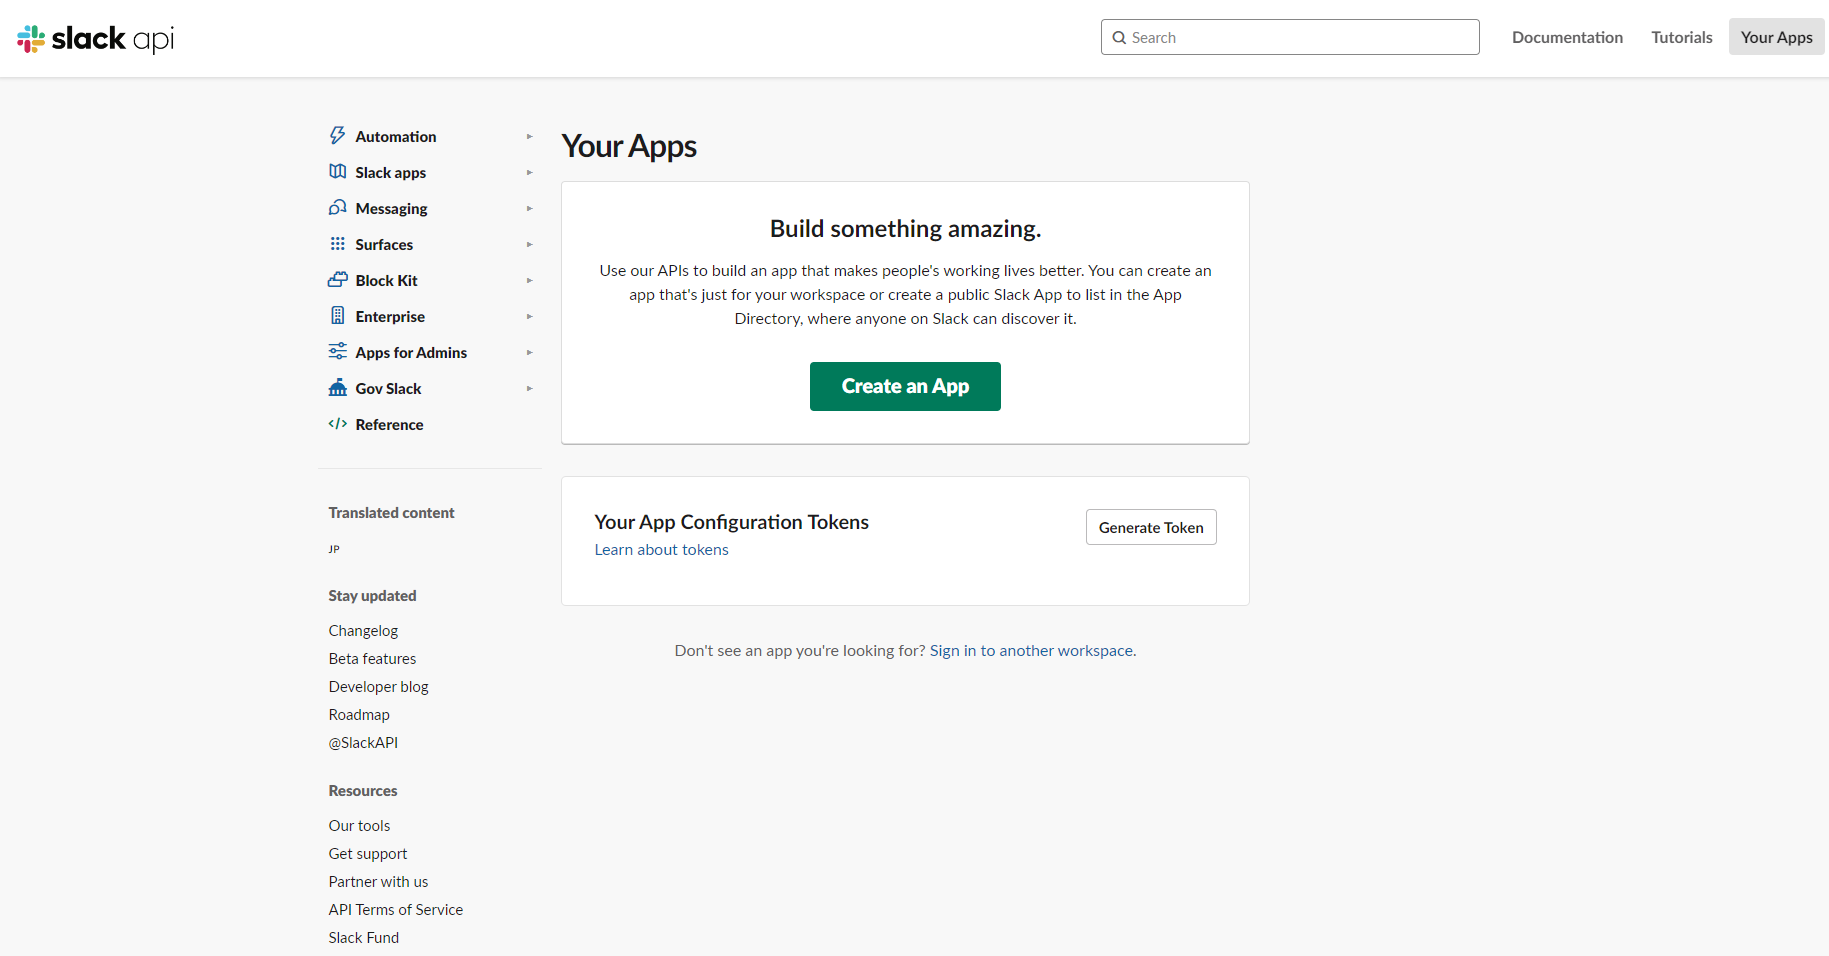Open the Changelog link
Screen dimensions: 1829x956
[363, 631]
